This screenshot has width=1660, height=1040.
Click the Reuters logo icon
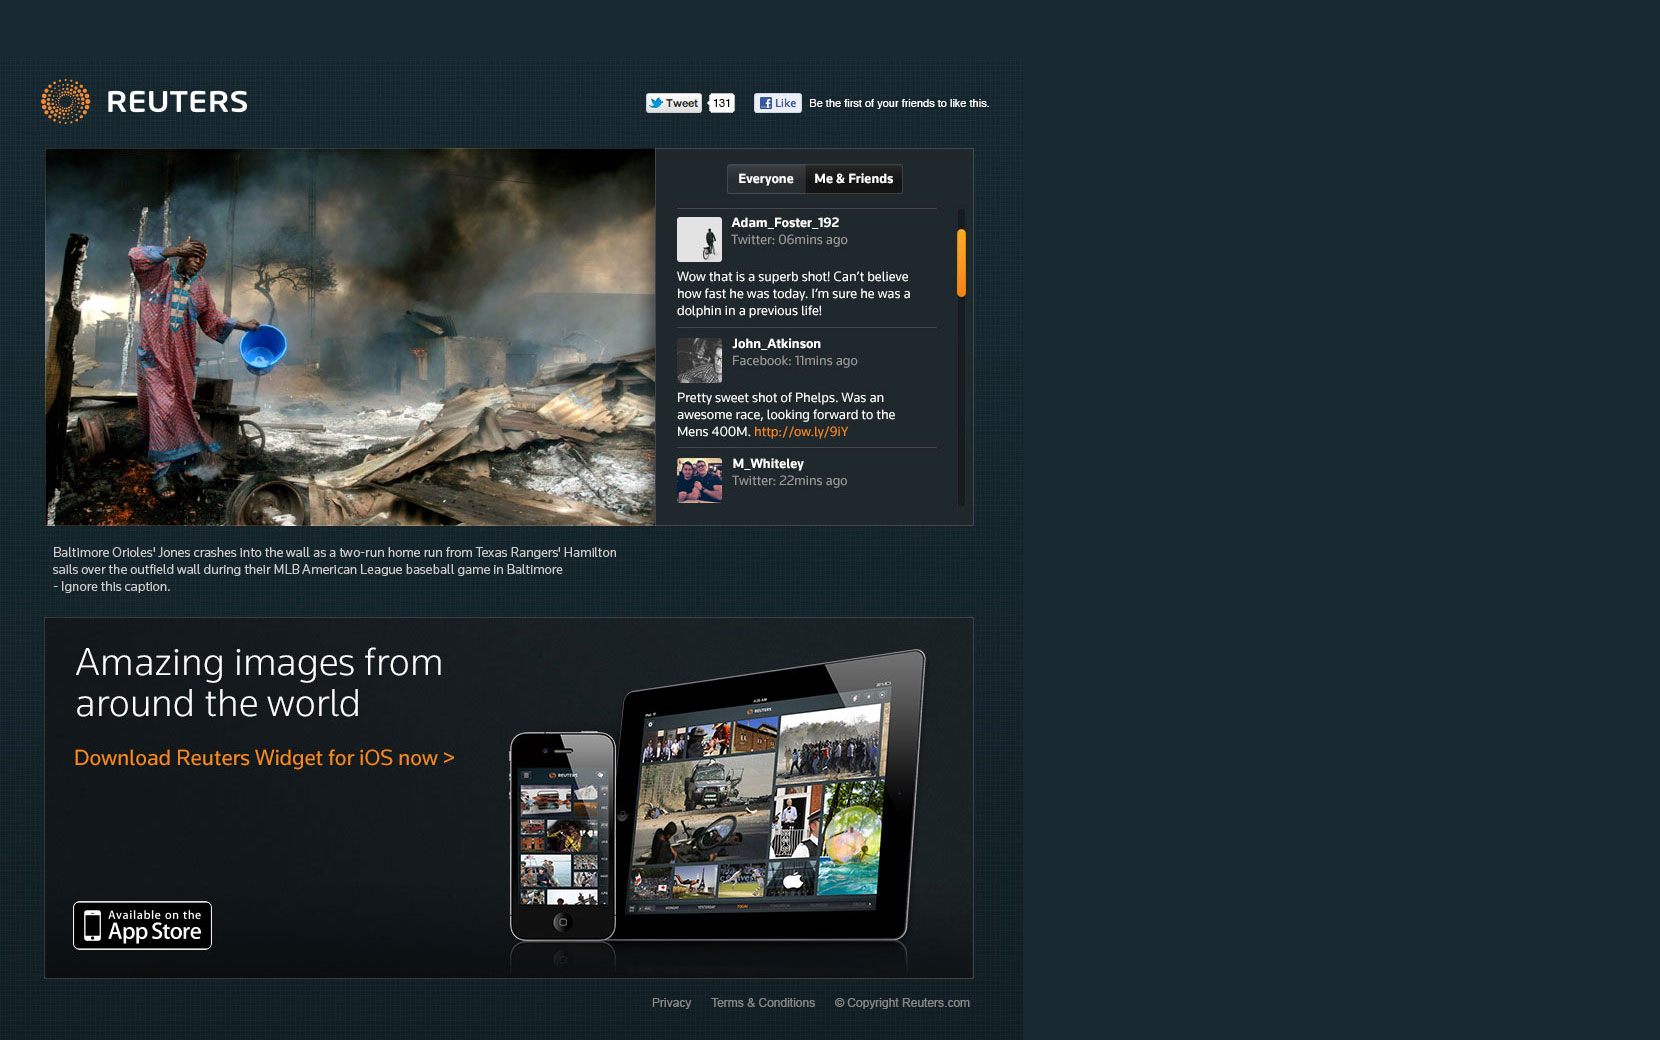65,102
